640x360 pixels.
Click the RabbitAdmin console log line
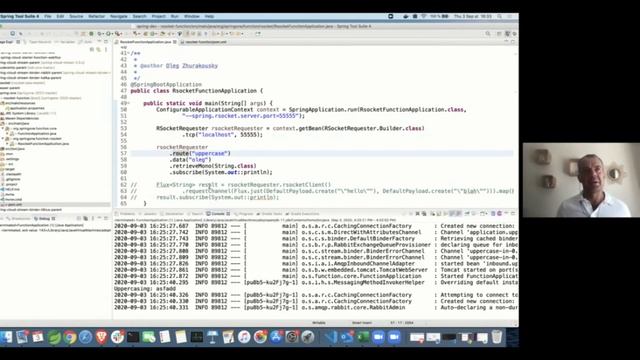click(x=316, y=308)
